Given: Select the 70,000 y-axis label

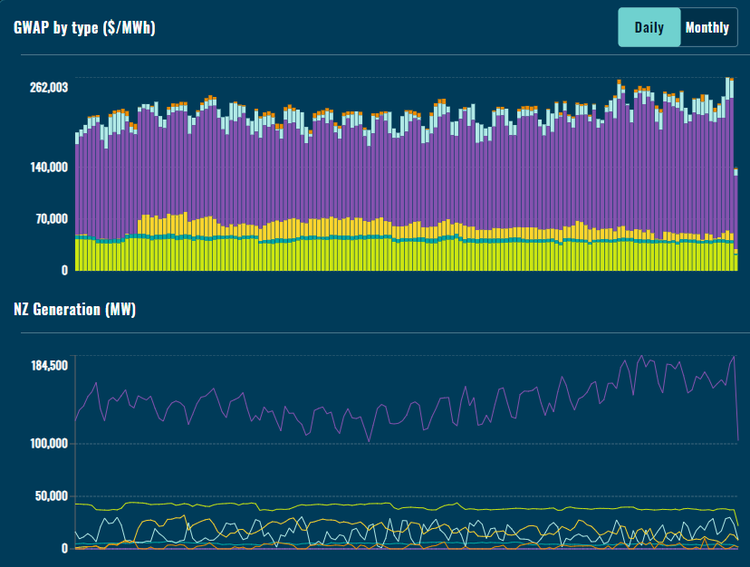Looking at the screenshot, I should point(51,219).
